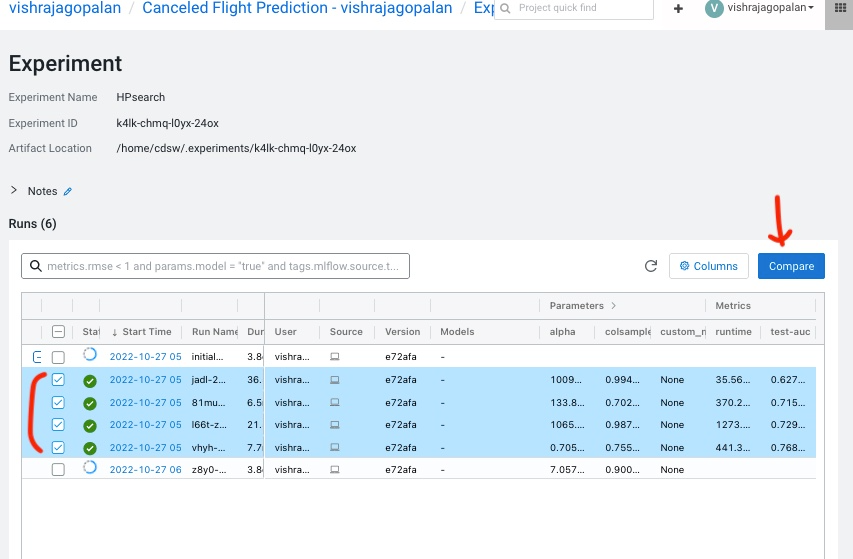Sort using the Start Time arrow
Image resolution: width=853 pixels, height=559 pixels.
[x=115, y=332]
